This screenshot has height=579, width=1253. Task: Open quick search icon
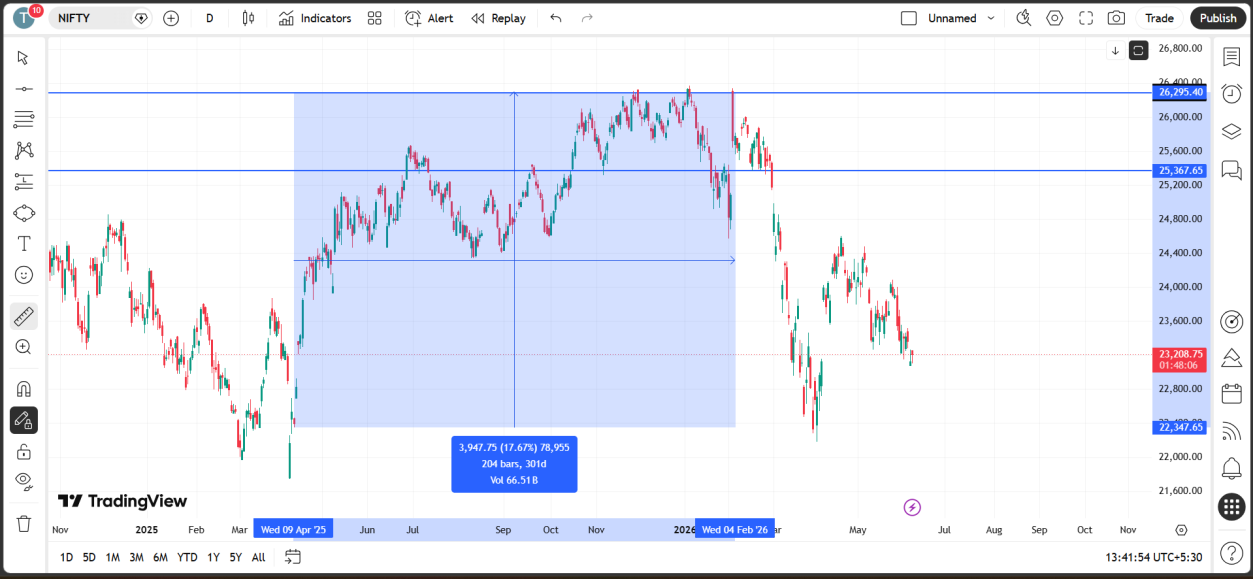(x=1023, y=18)
